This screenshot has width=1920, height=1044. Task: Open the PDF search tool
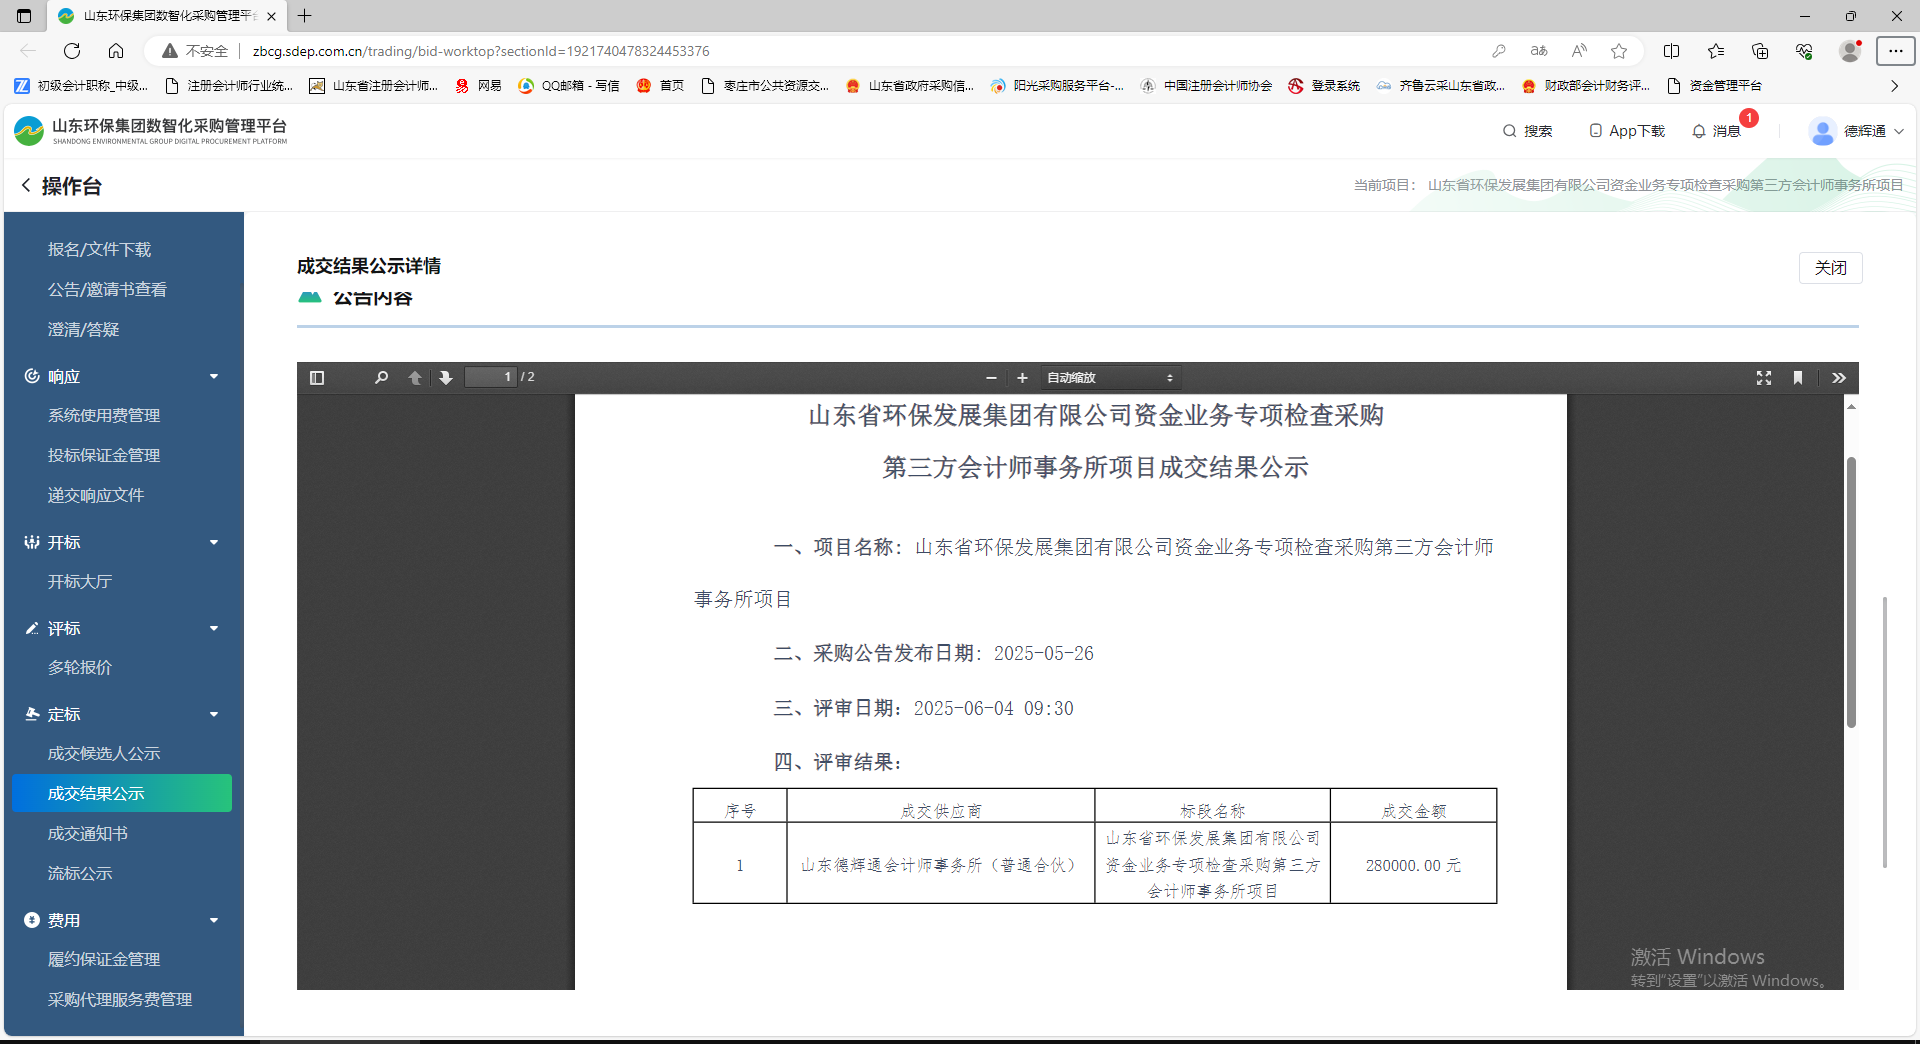point(381,378)
